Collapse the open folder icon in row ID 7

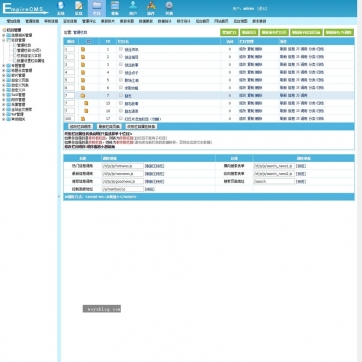pyautogui.click(x=83, y=95)
